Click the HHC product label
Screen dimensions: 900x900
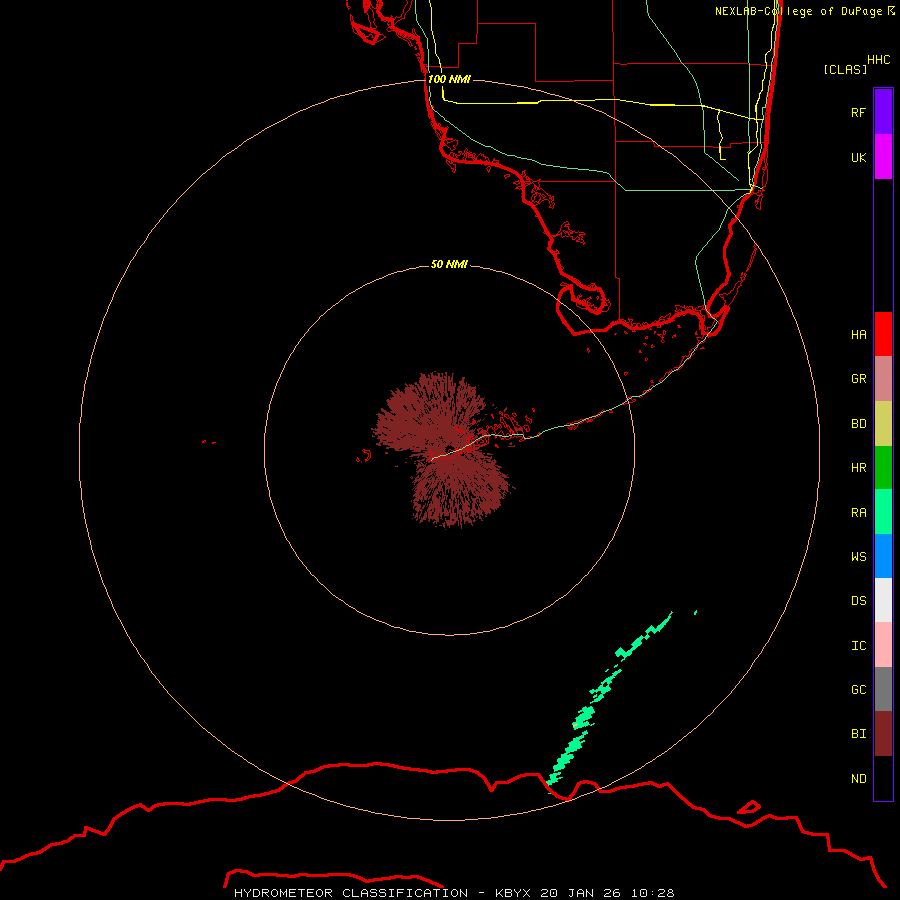(878, 60)
